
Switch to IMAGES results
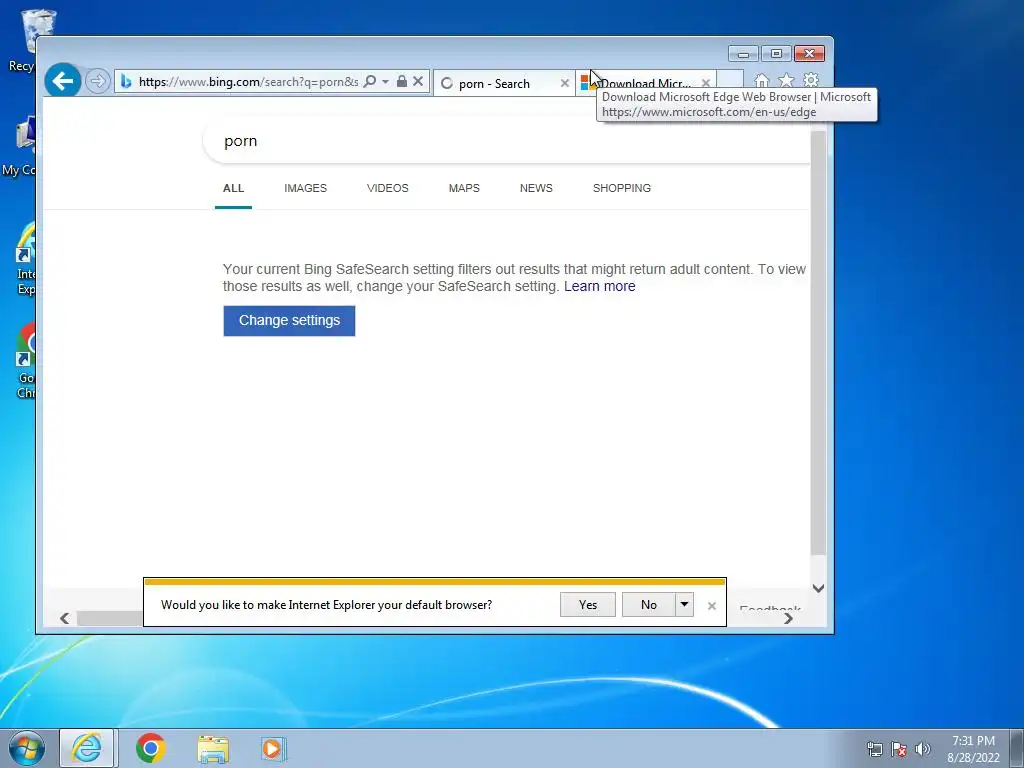306,188
